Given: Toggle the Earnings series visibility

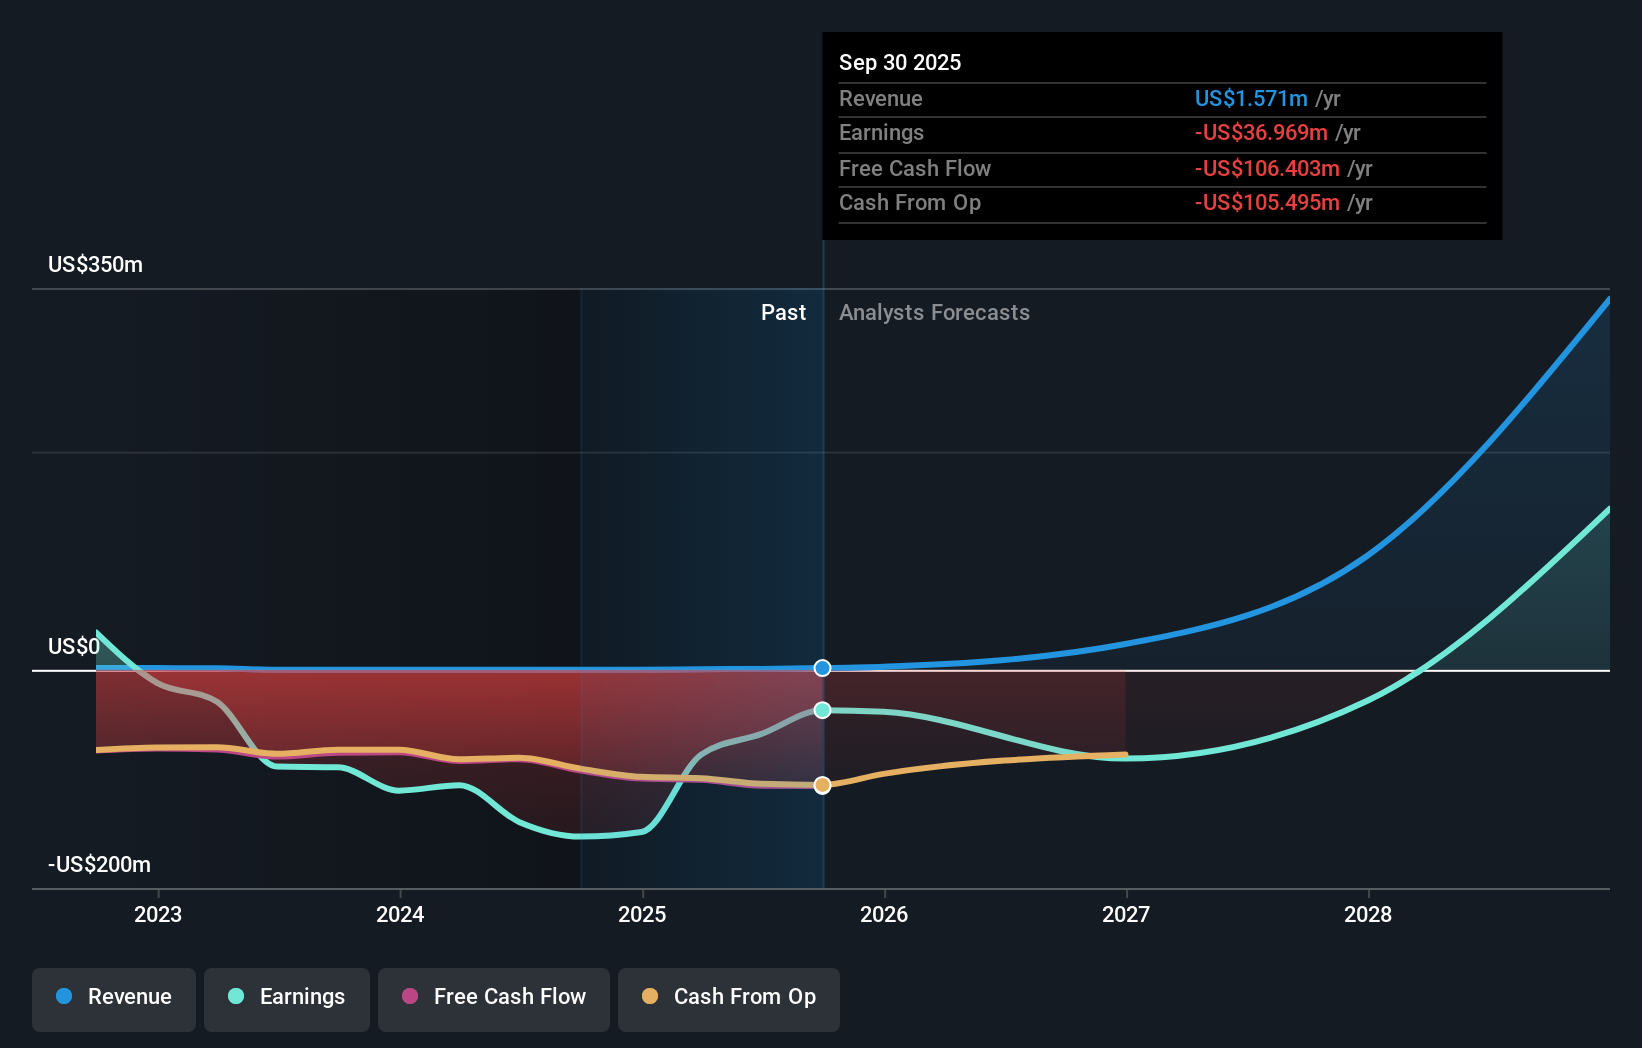Looking at the screenshot, I should [x=286, y=997].
